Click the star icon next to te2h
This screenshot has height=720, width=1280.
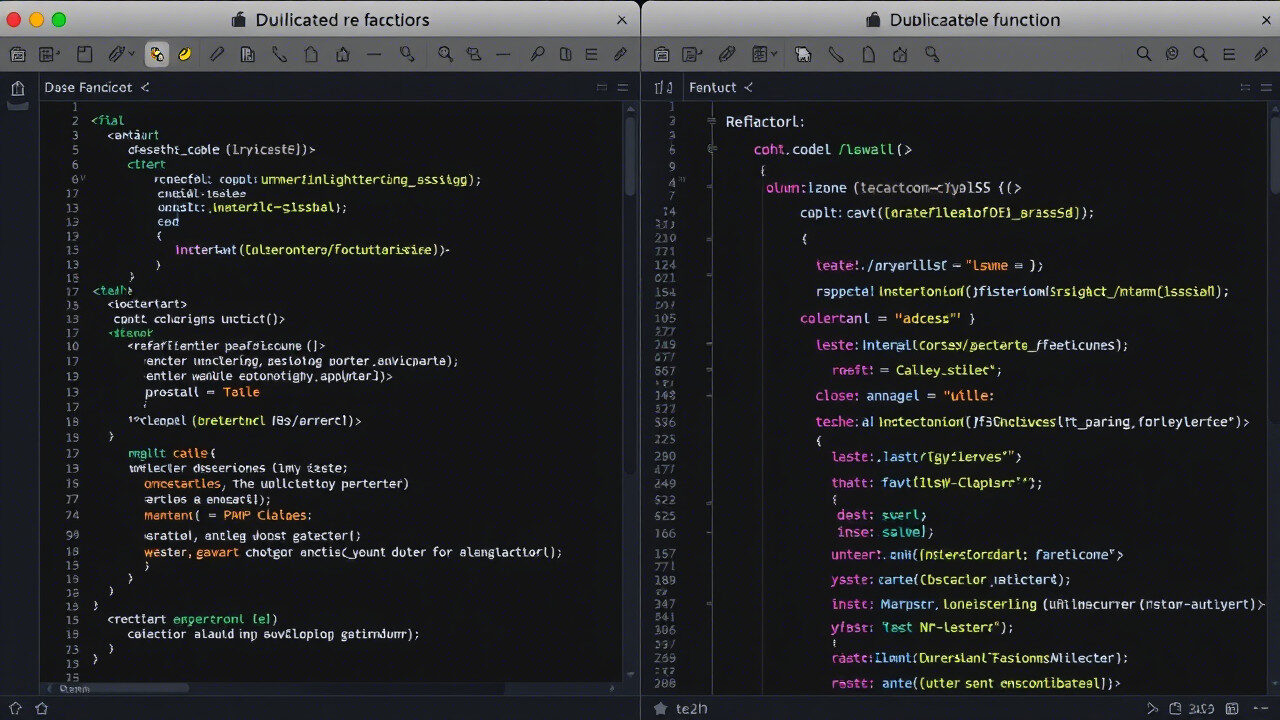tap(660, 708)
